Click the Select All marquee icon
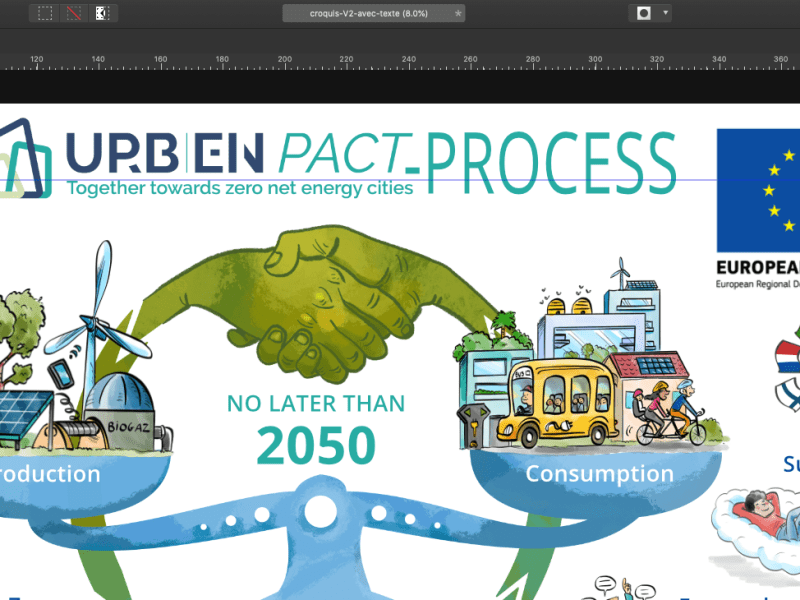The height and width of the screenshot is (600, 800). [45, 13]
